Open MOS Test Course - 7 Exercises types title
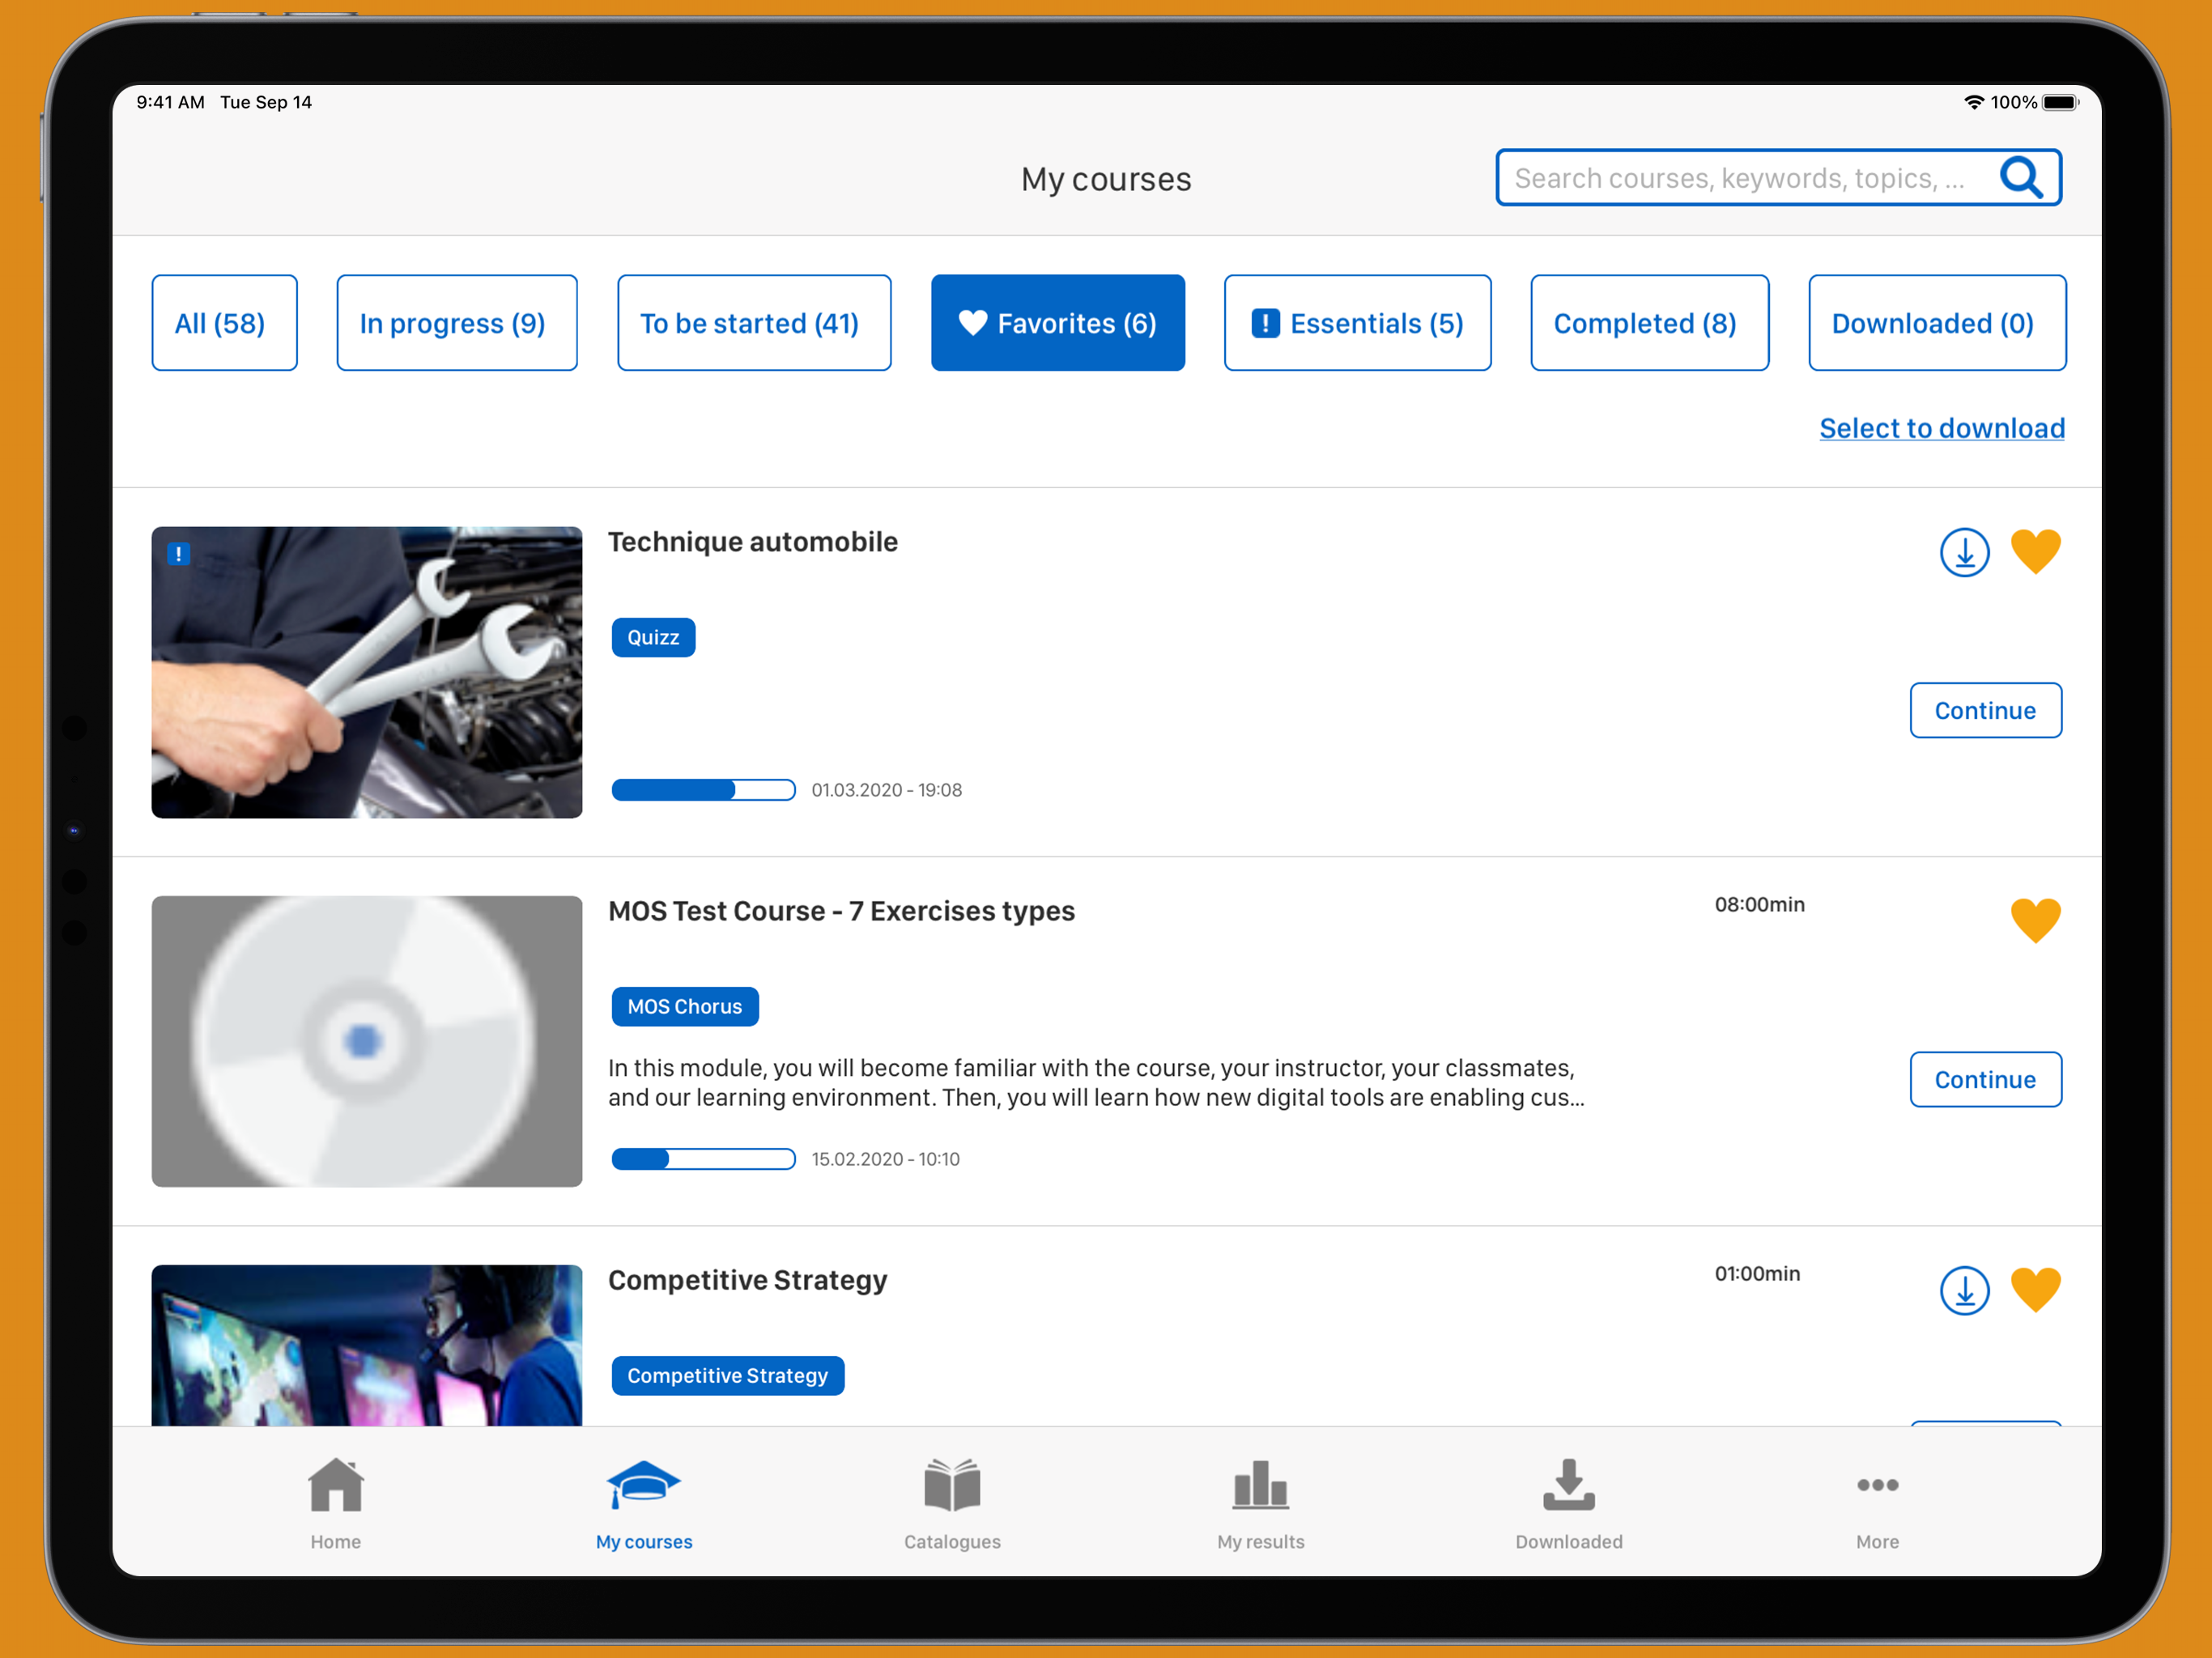 [x=841, y=911]
